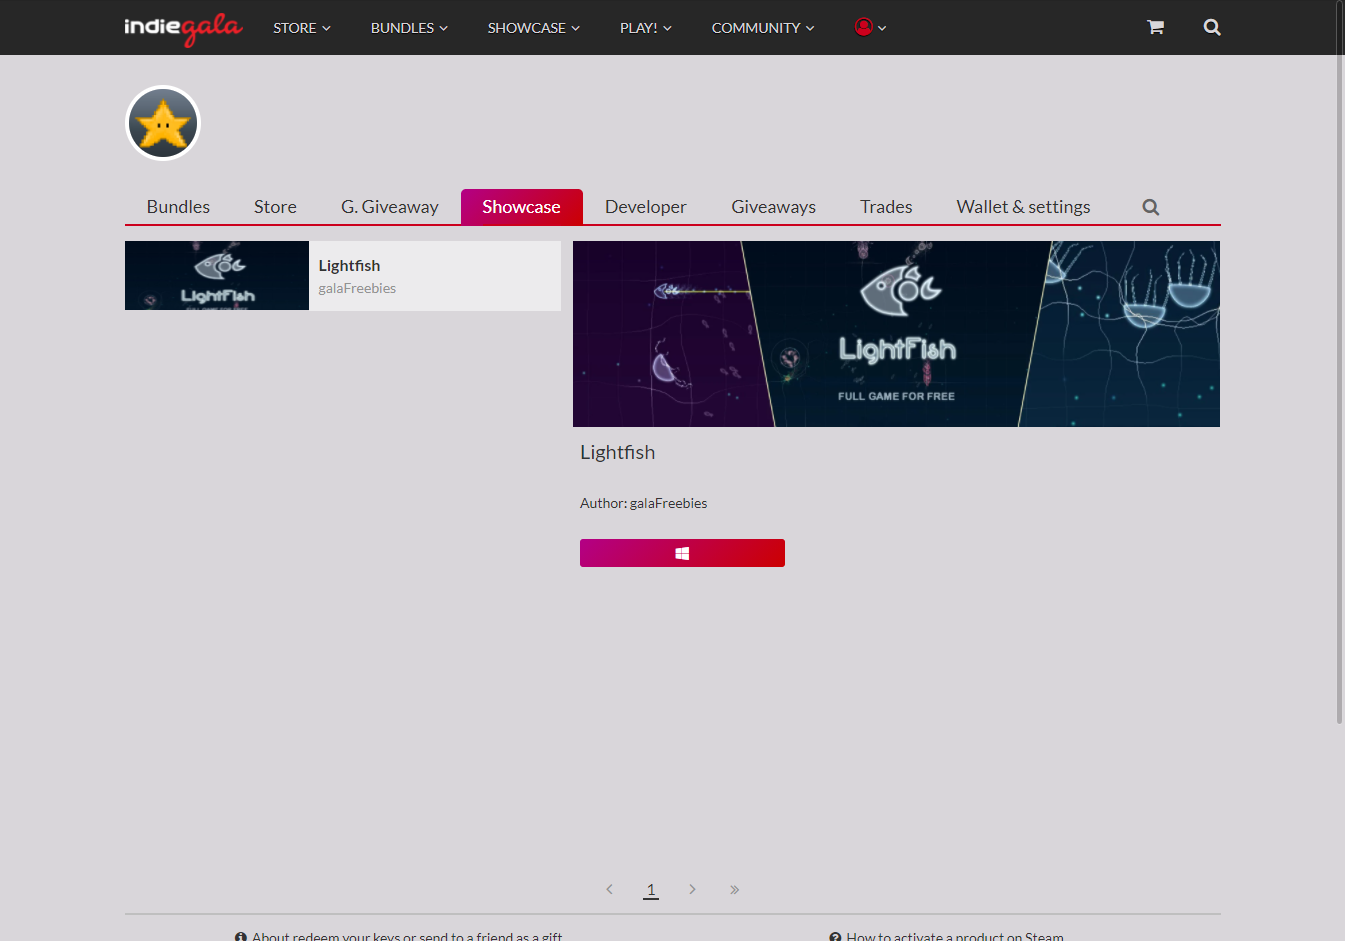
Task: Click the top bar search magnifier icon
Action: [x=1212, y=27]
